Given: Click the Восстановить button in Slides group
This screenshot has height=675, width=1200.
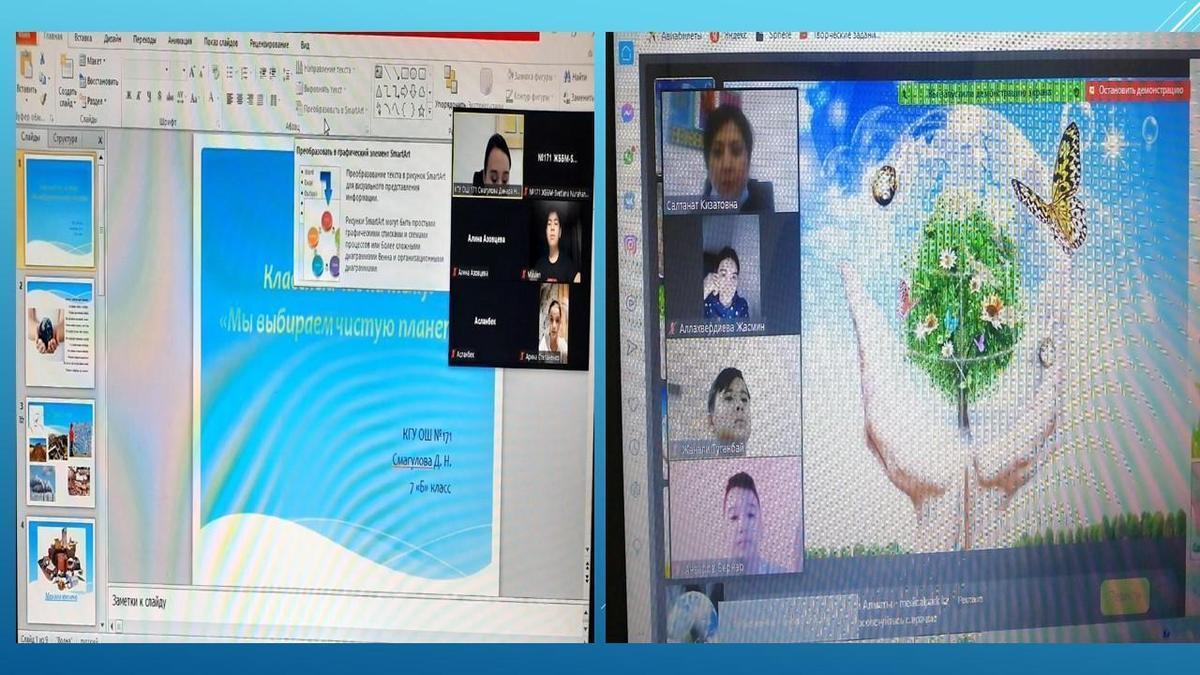Looking at the screenshot, I should pyautogui.click(x=102, y=81).
